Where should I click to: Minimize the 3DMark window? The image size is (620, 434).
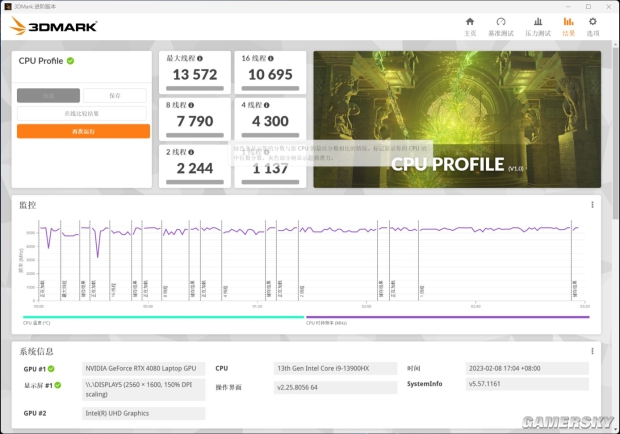click(x=568, y=6)
